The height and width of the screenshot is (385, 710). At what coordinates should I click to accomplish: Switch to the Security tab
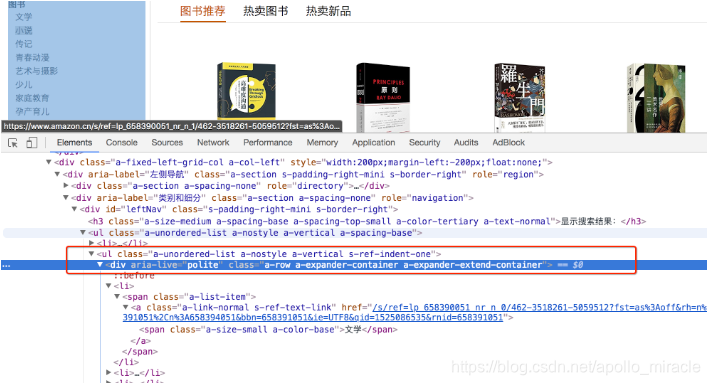point(424,143)
